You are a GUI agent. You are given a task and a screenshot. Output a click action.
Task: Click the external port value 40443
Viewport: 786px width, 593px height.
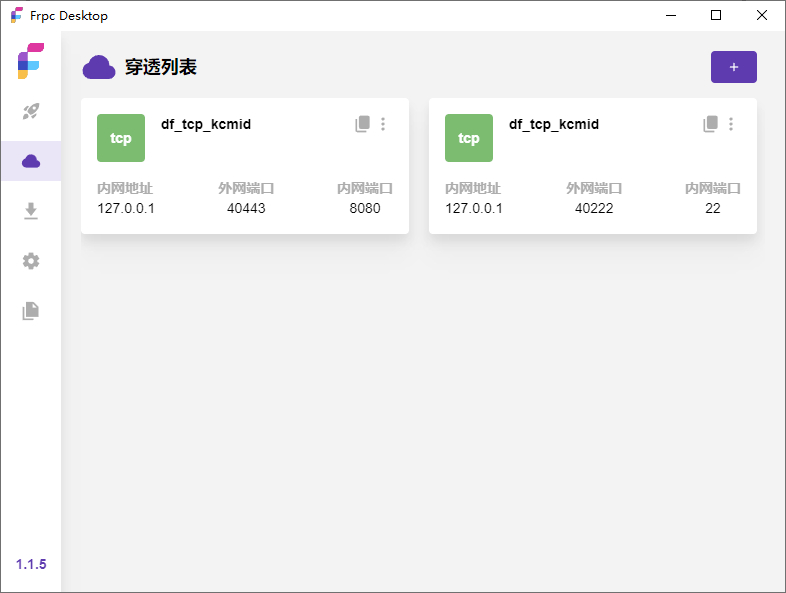pos(246,208)
